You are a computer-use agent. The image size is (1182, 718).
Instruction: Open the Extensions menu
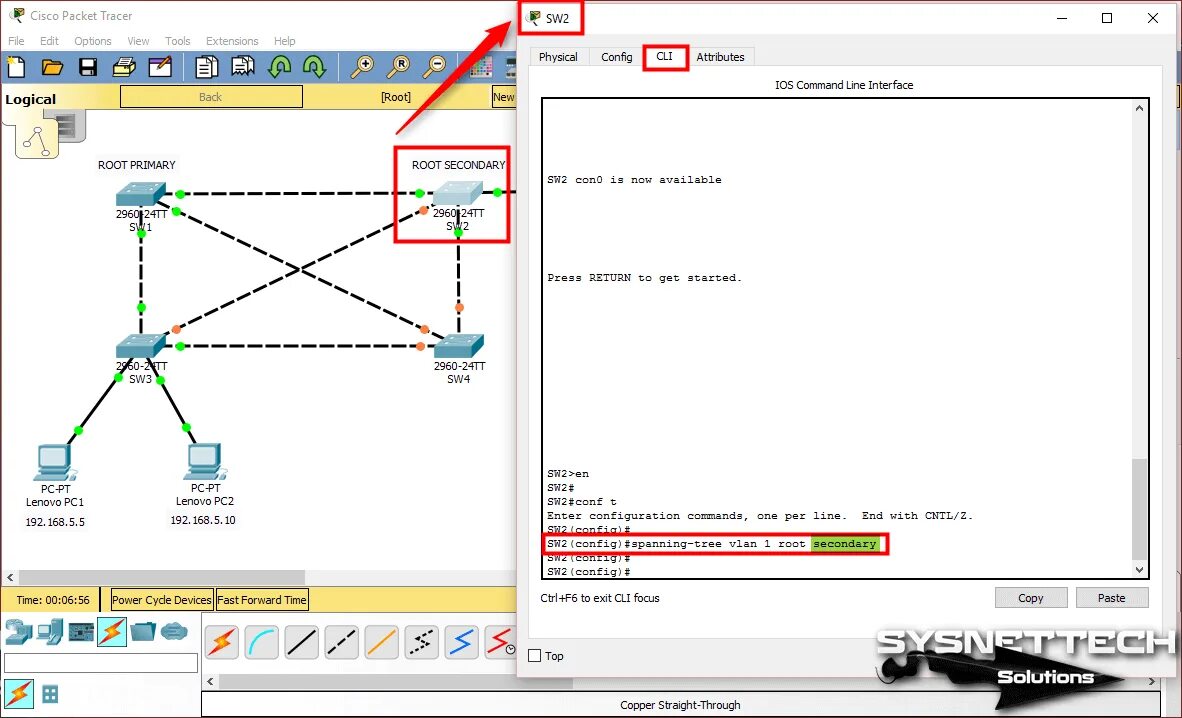click(x=231, y=41)
